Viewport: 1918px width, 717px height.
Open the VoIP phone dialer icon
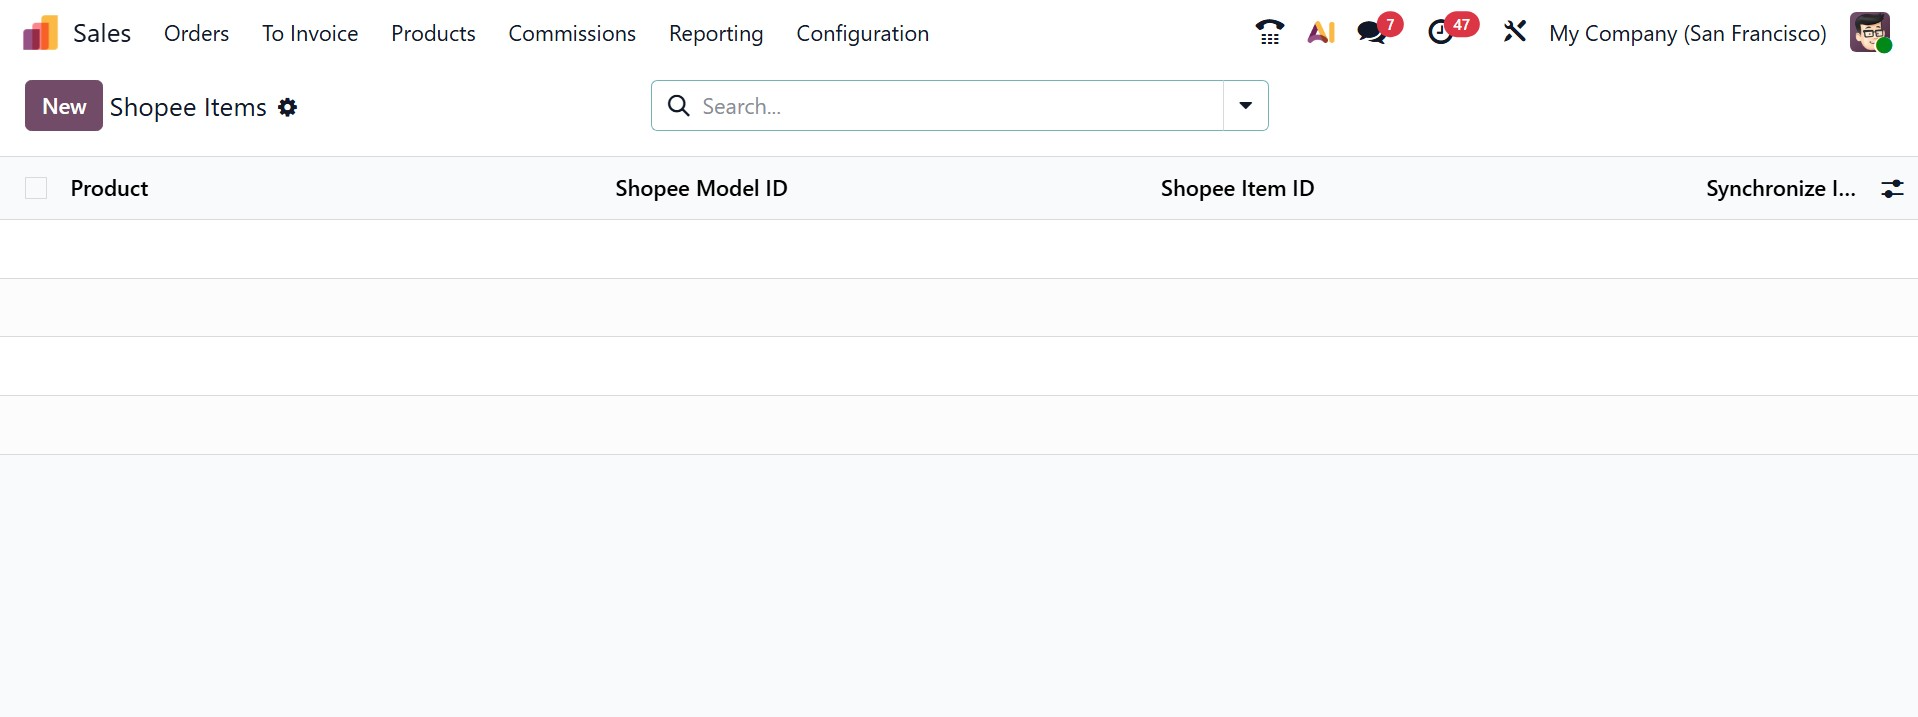pos(1269,33)
